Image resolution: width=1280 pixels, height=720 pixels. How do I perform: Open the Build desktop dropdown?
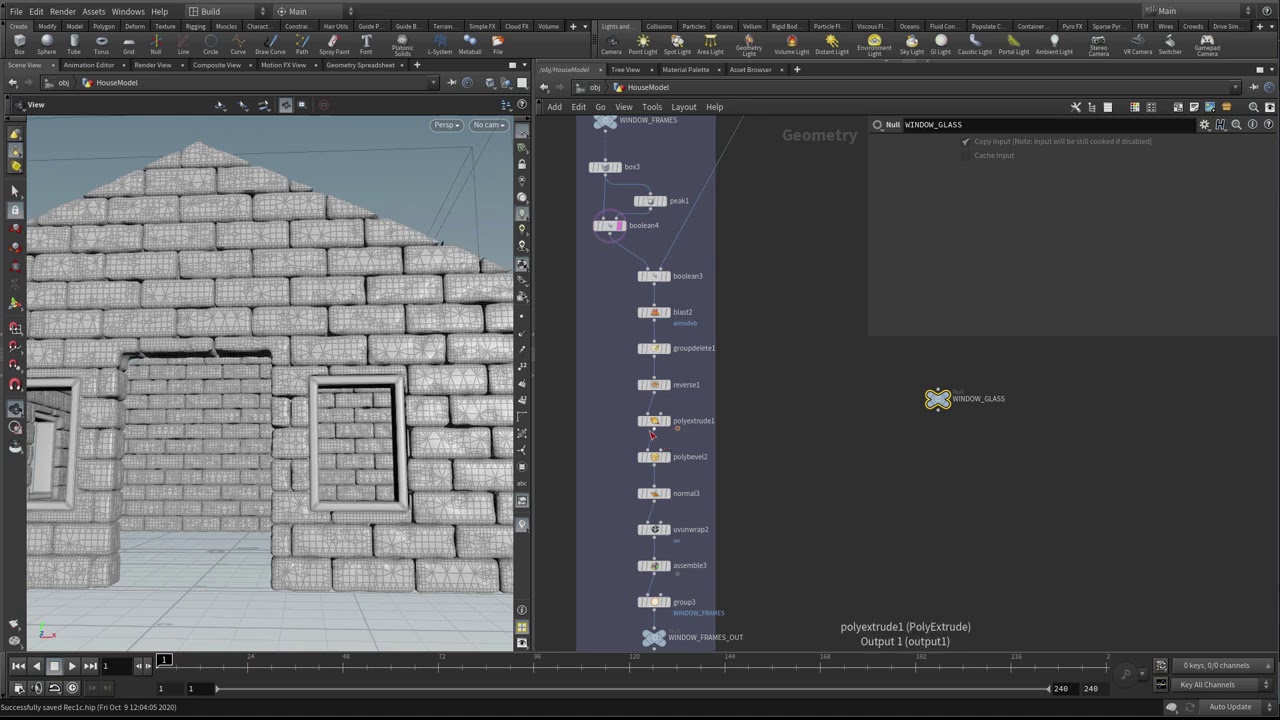pyautogui.click(x=227, y=11)
